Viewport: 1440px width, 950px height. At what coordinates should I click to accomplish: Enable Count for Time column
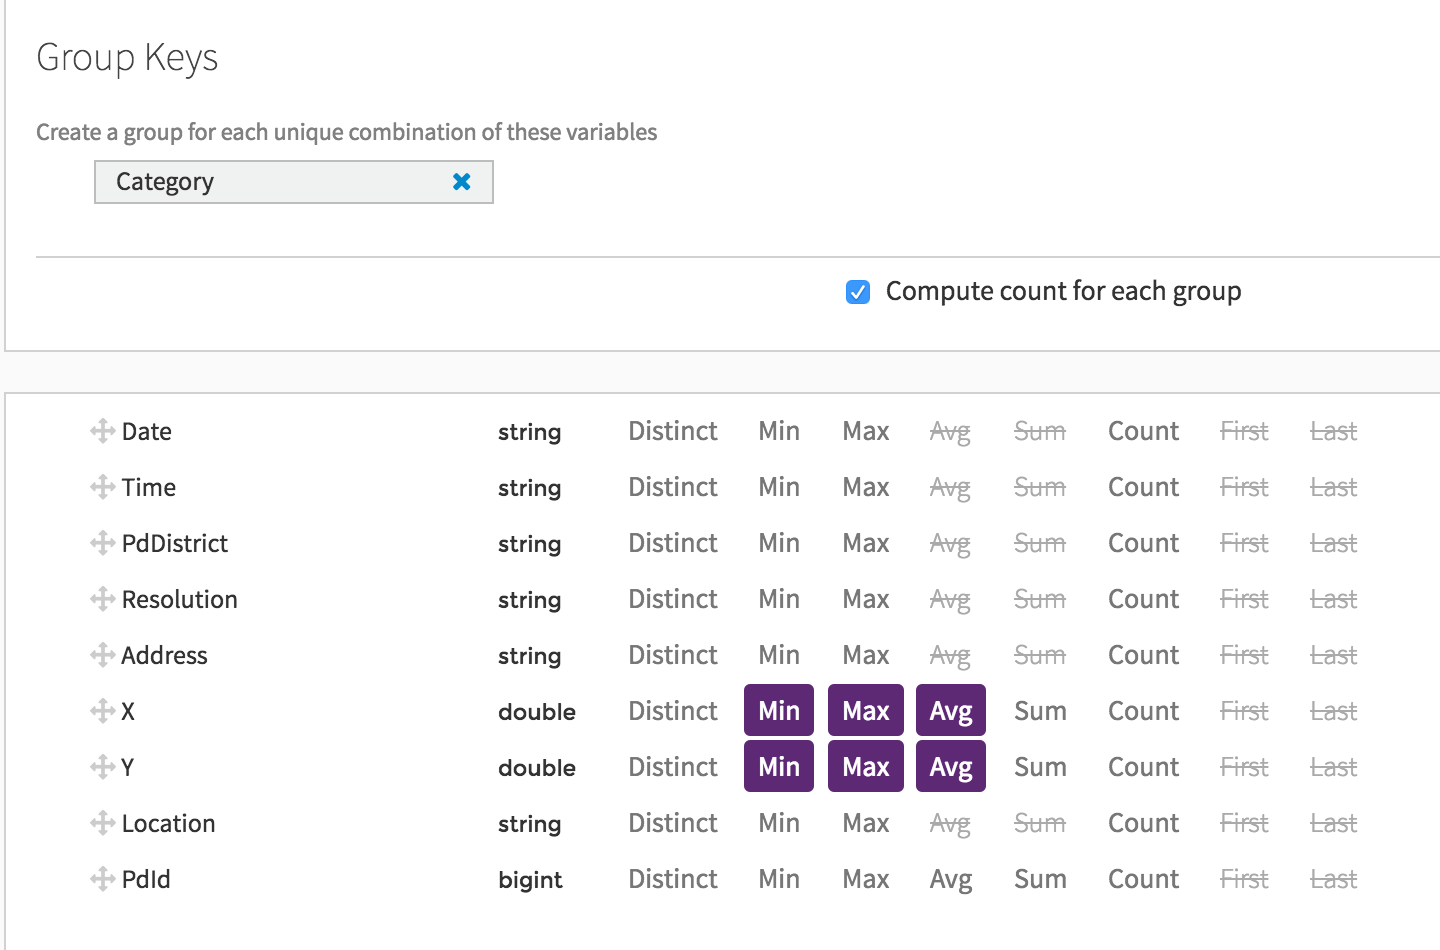1144,487
